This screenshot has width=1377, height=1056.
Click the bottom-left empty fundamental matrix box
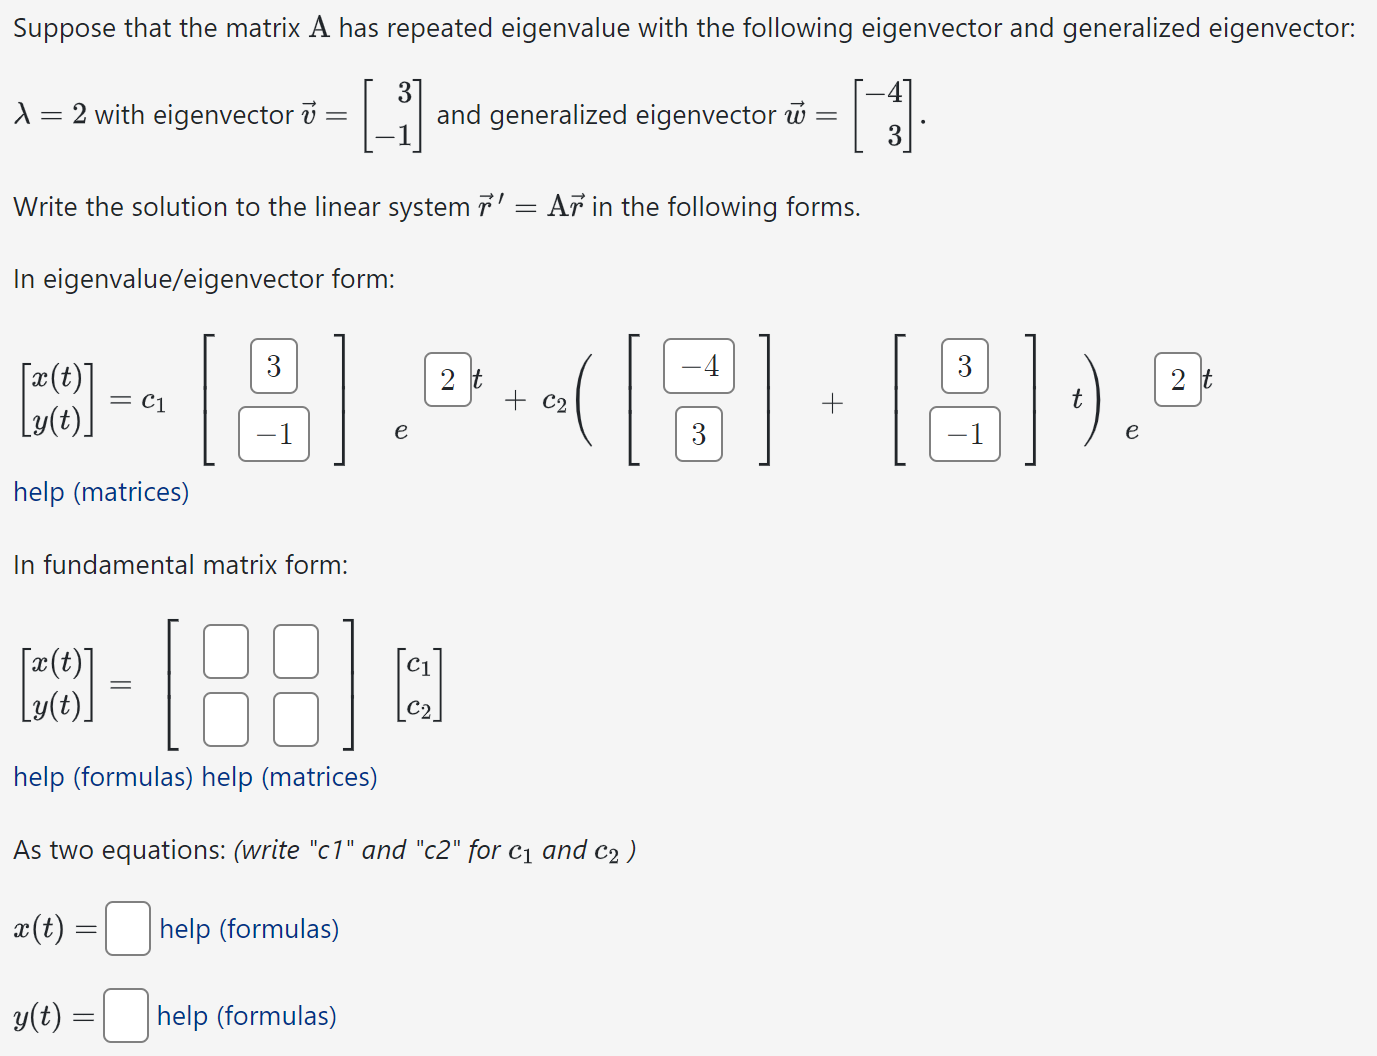[x=225, y=718]
